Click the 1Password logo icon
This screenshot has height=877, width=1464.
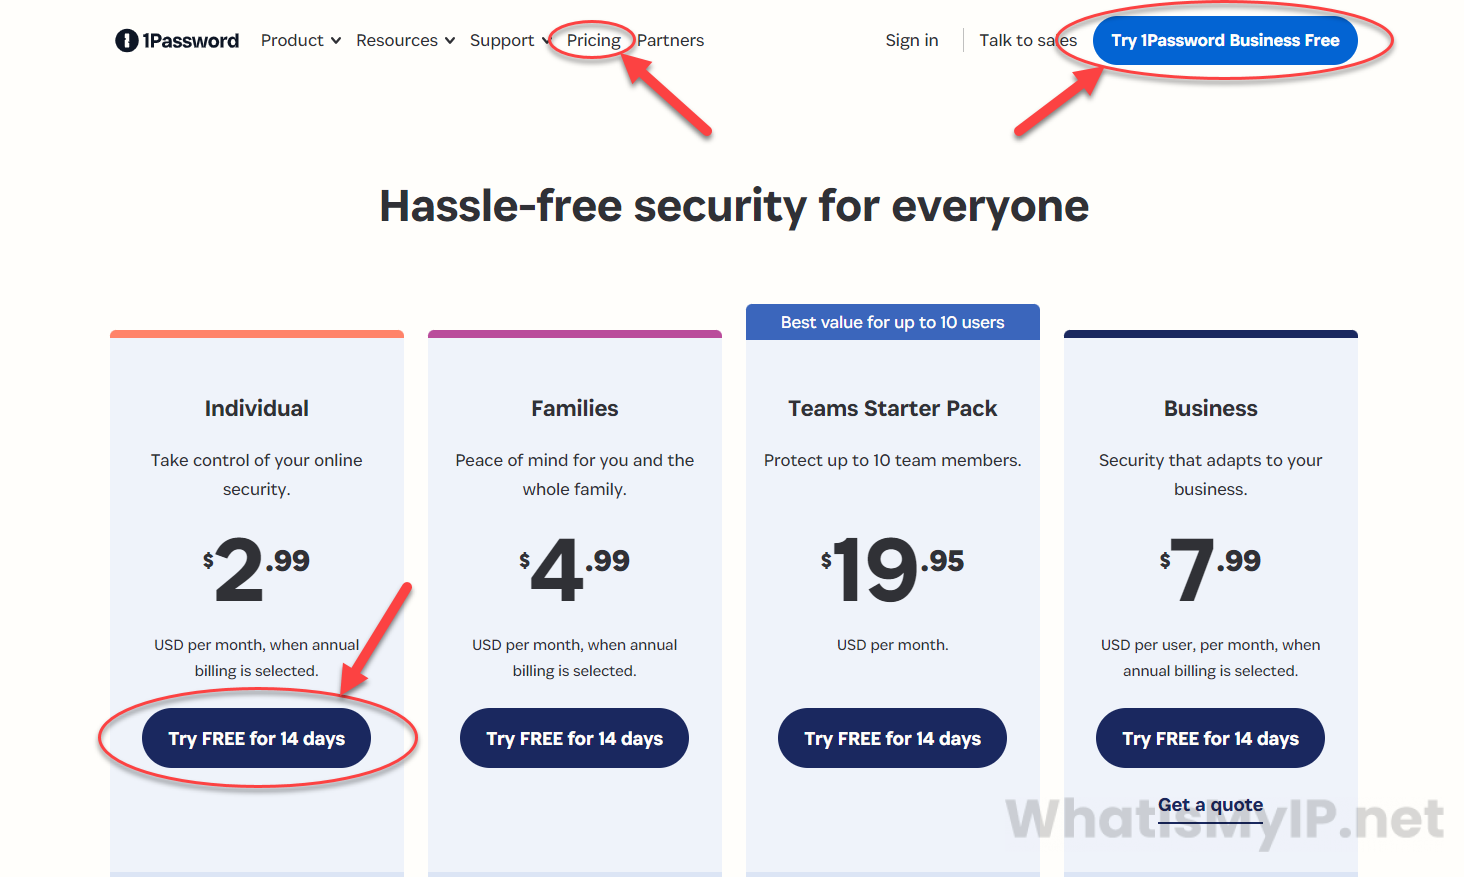pos(127,40)
